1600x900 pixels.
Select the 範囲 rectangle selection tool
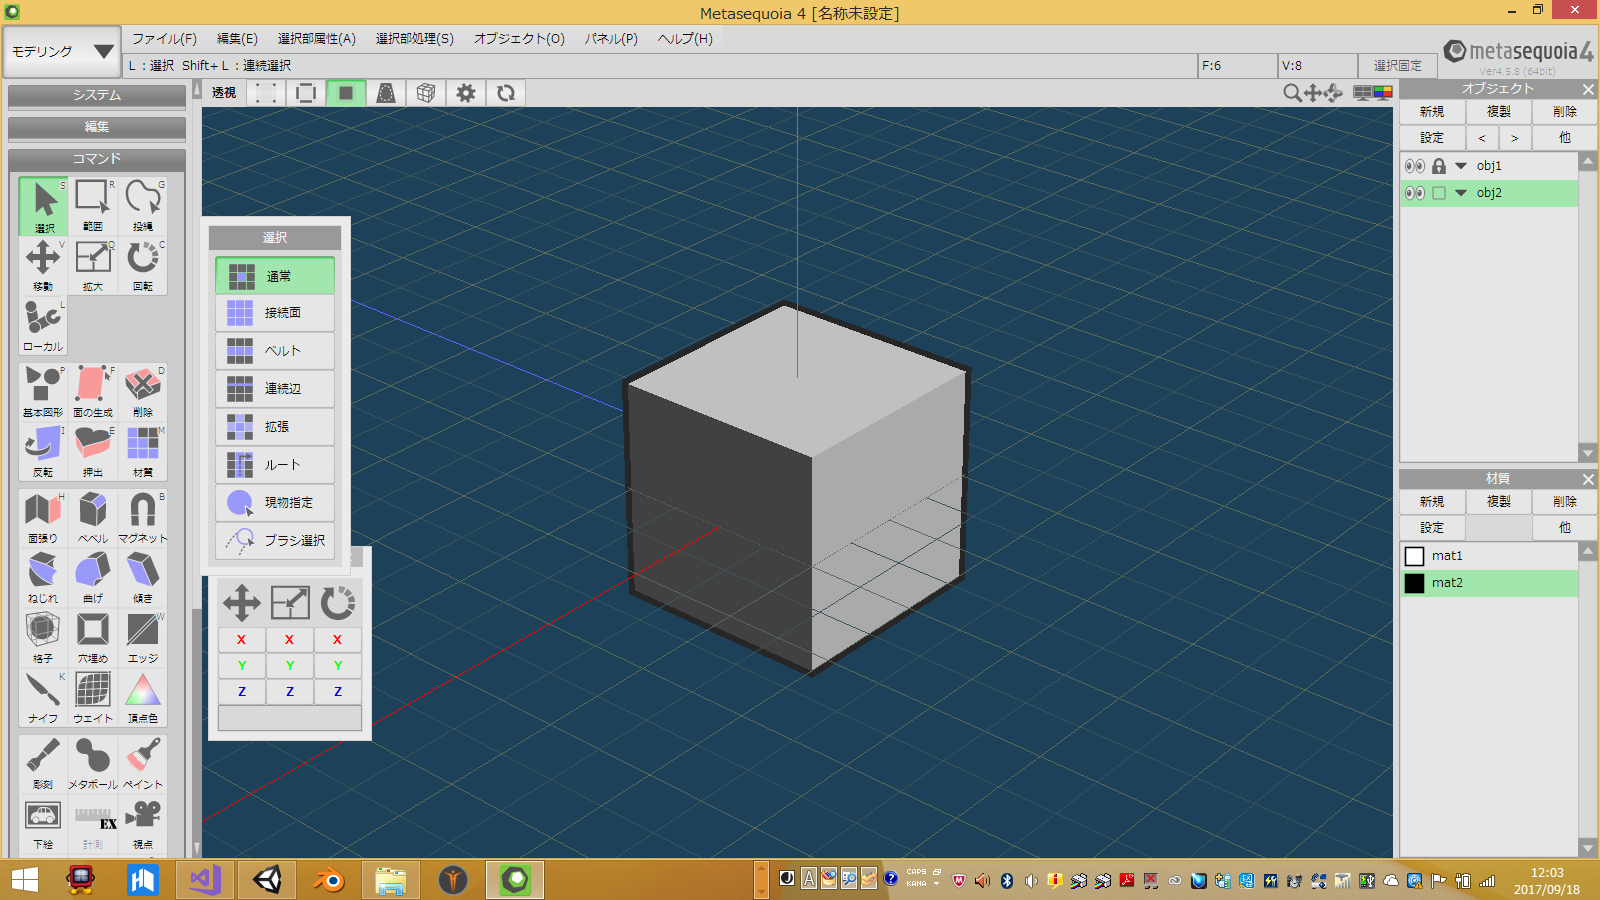pos(93,206)
